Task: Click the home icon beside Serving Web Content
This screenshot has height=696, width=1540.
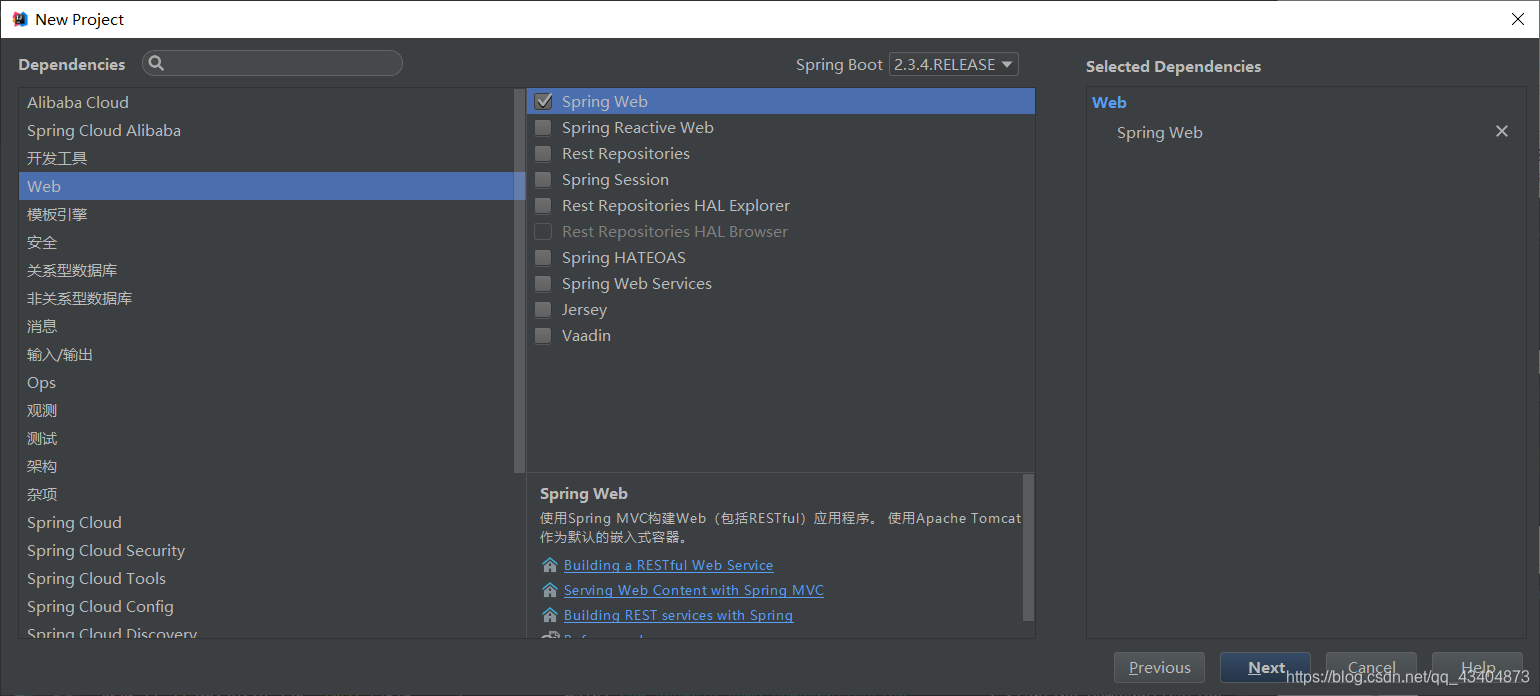Action: tap(549, 590)
